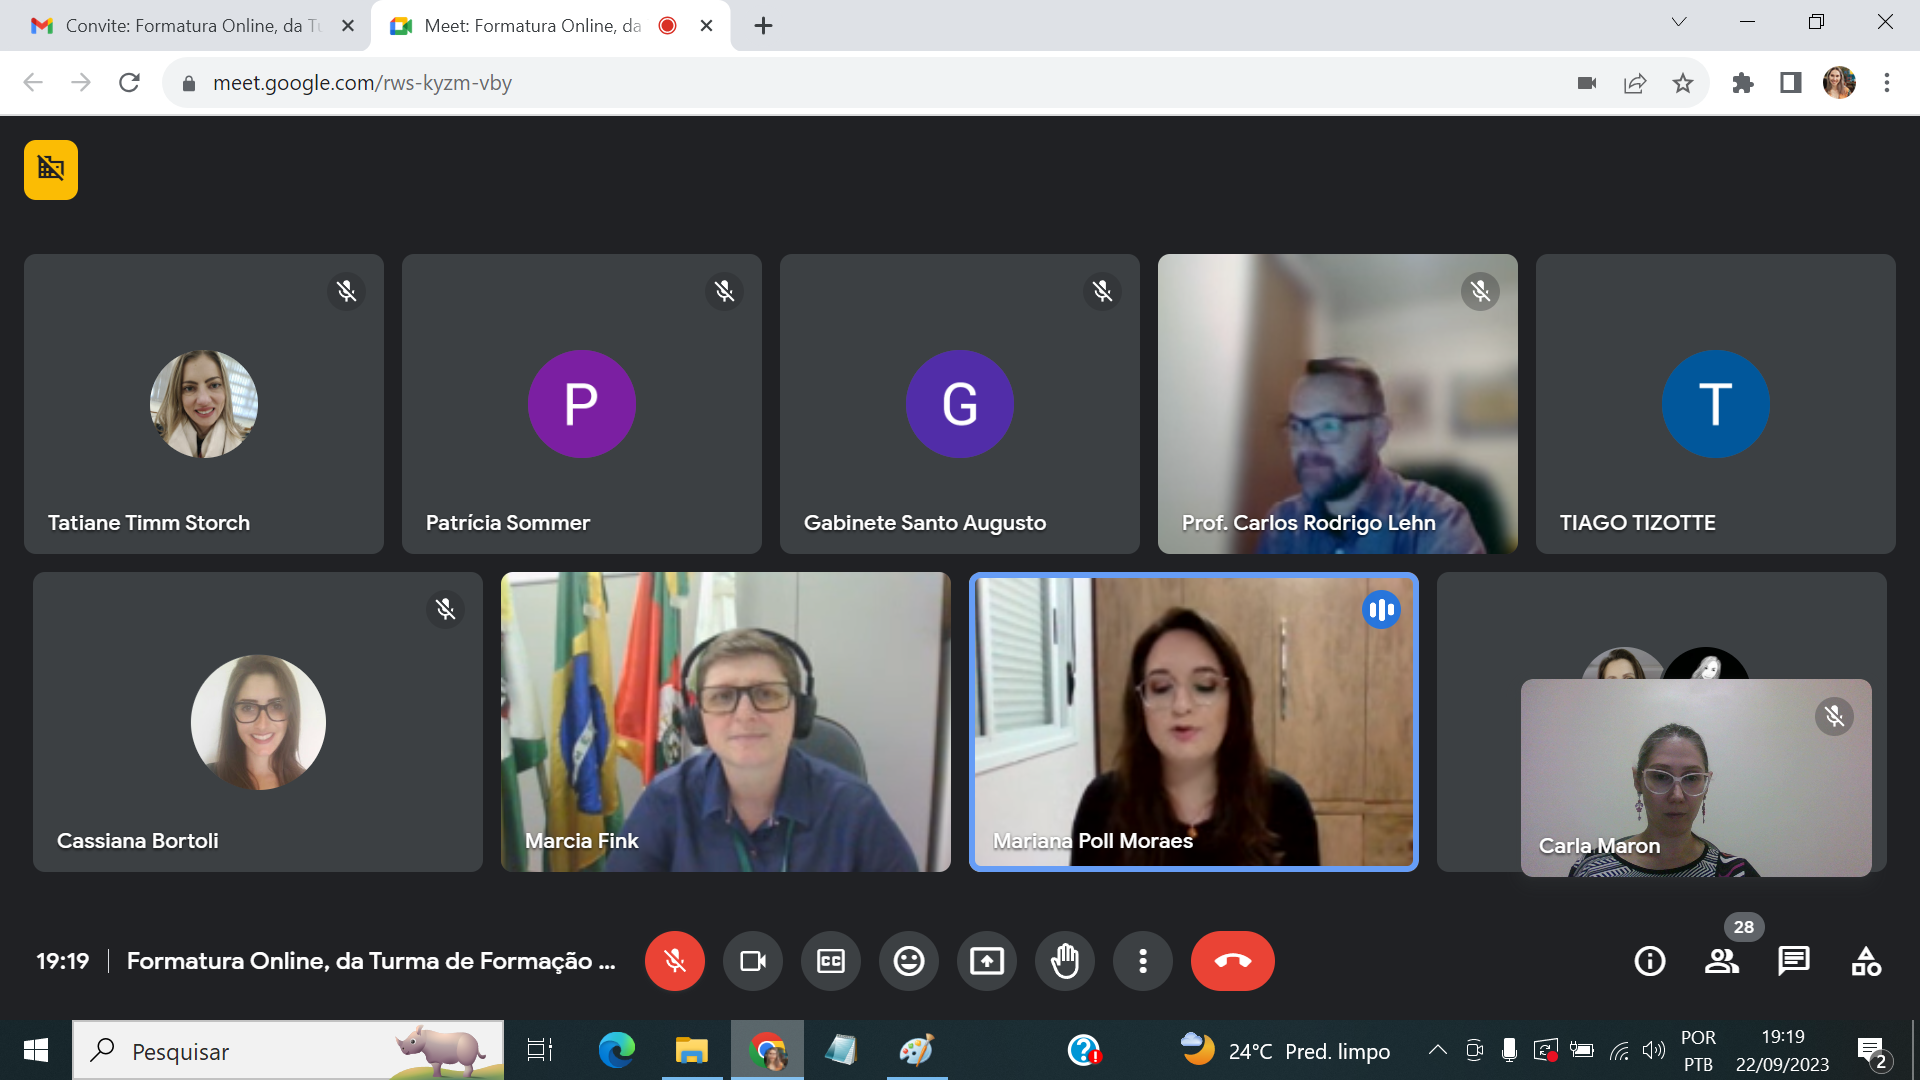Leave the call with the red hang-up button
This screenshot has height=1080, width=1920.
(x=1232, y=961)
